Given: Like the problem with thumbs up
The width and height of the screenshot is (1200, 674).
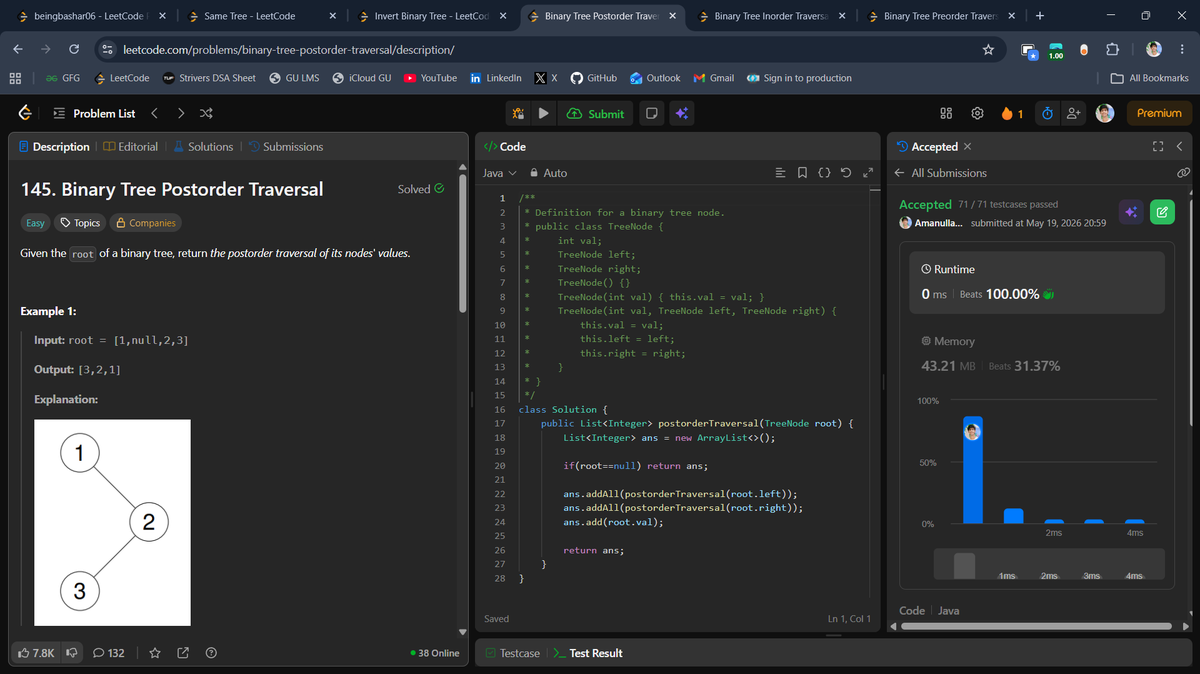Looking at the screenshot, I should click(x=37, y=653).
